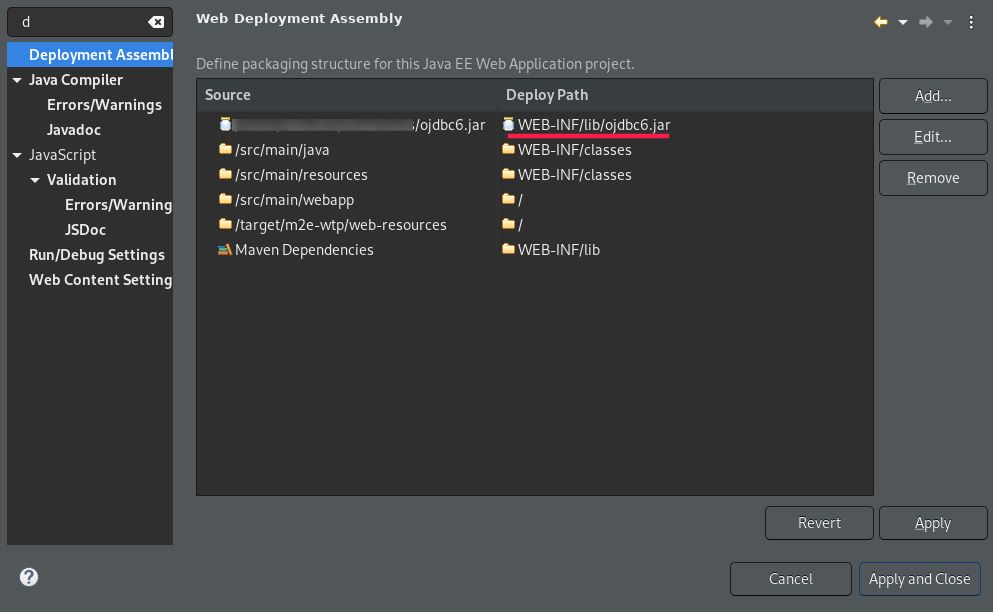993x612 pixels.
Task: Collapse the Validation tree node
Action: point(35,180)
